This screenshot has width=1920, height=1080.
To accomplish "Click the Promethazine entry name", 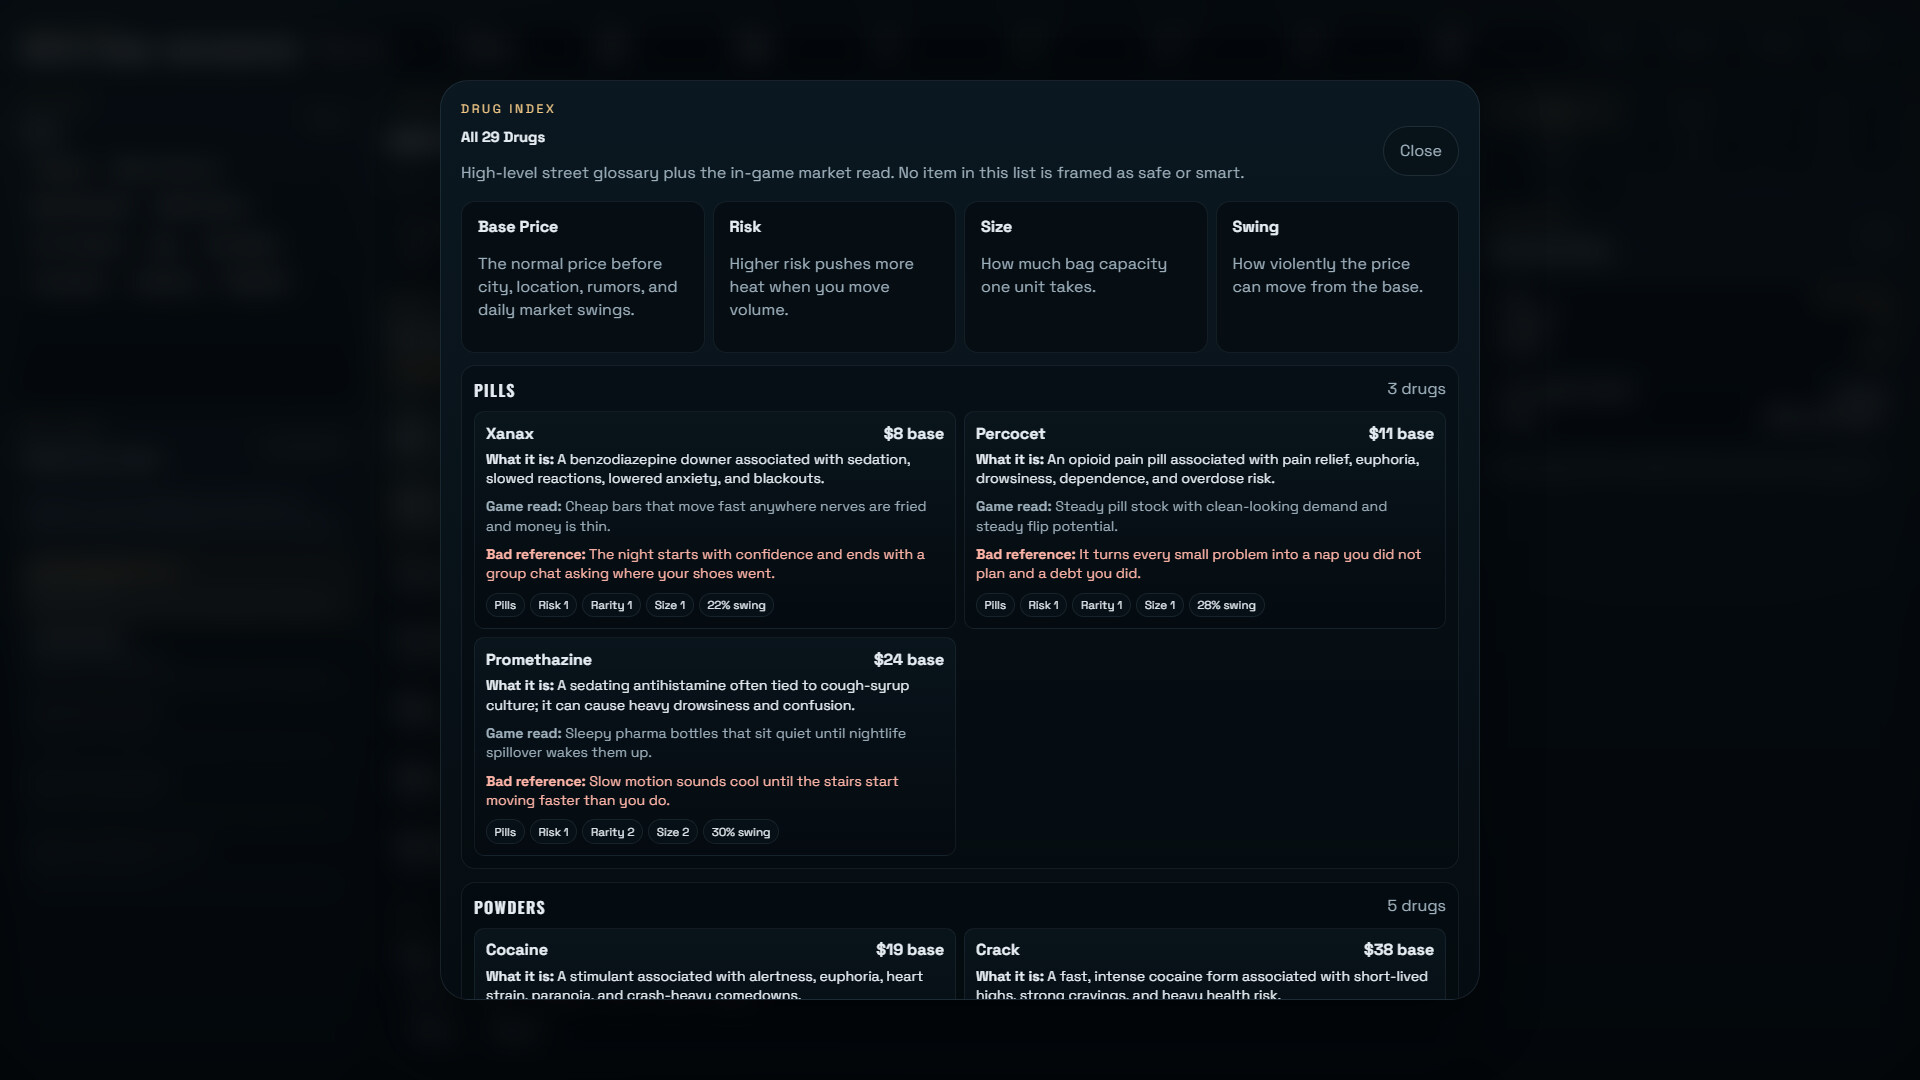I will click(x=538, y=660).
